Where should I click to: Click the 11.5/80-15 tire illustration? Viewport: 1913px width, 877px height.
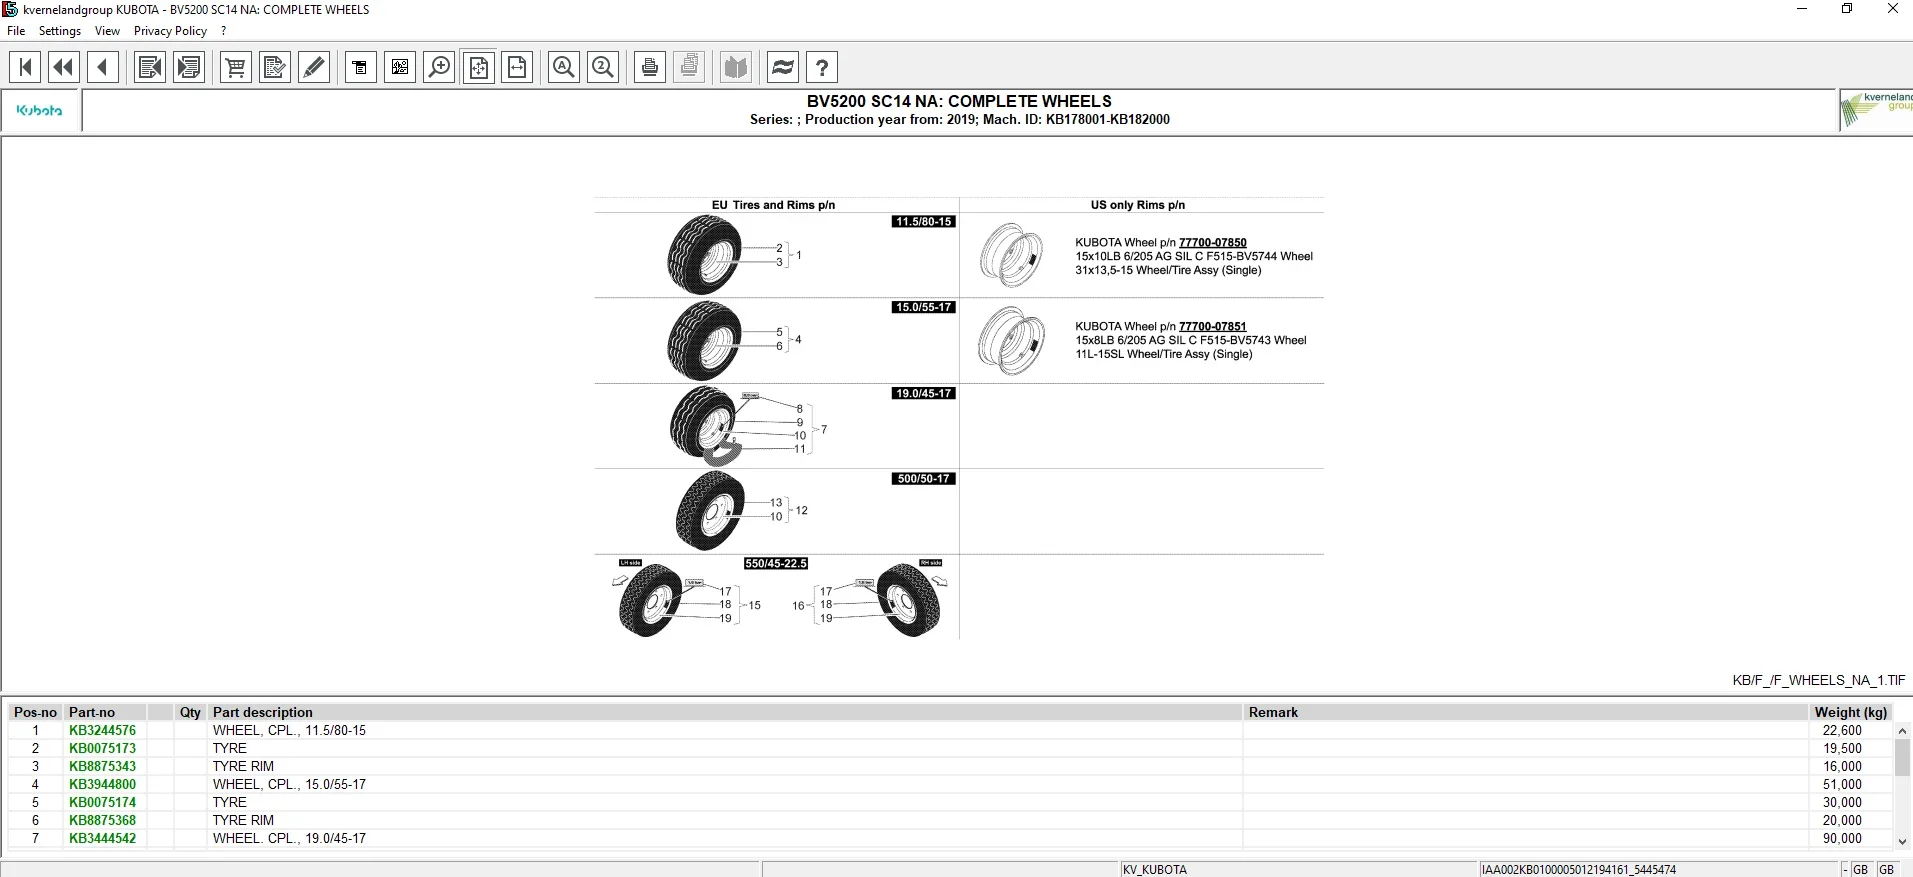[705, 256]
